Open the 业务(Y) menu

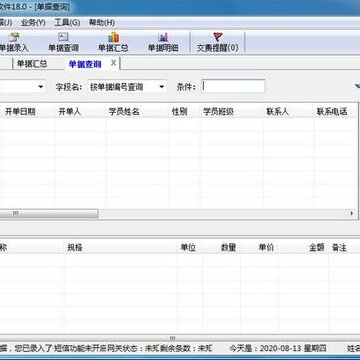click(x=33, y=23)
